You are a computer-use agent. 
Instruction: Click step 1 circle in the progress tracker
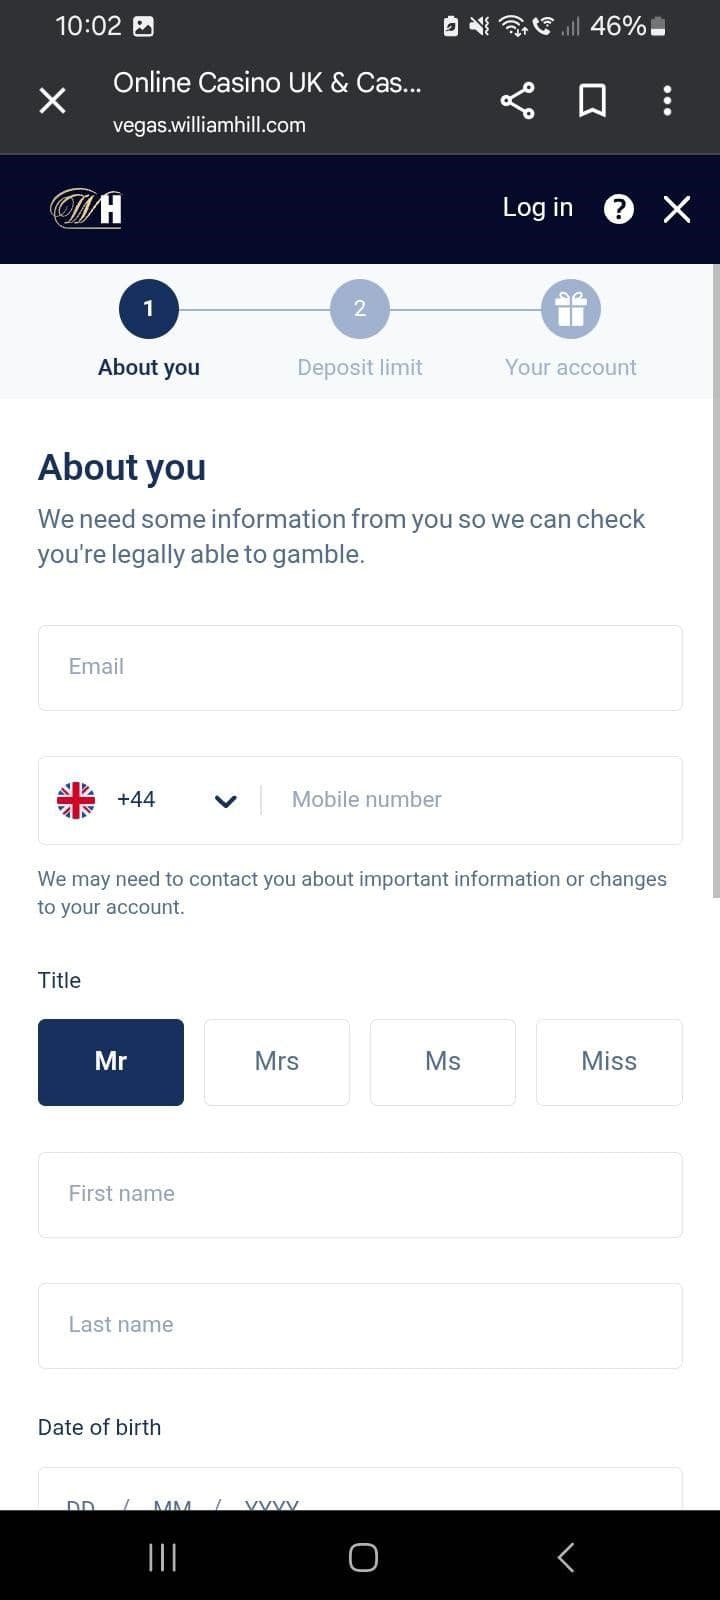click(x=148, y=308)
